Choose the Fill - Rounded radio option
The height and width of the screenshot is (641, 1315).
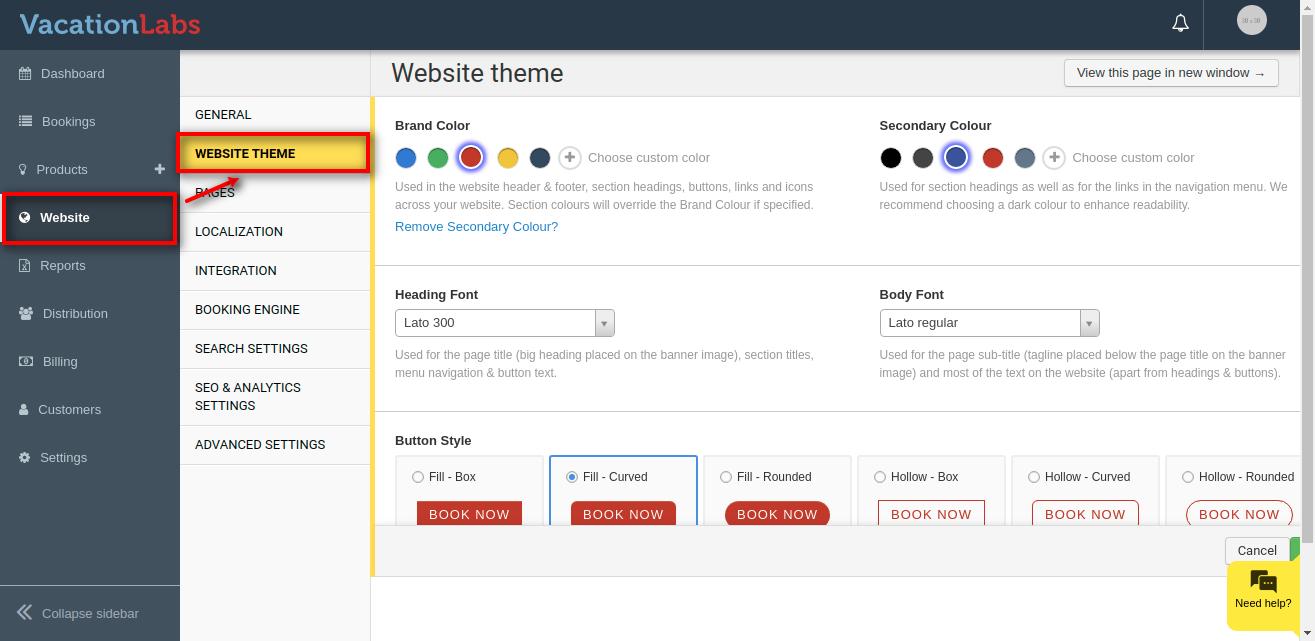coord(726,477)
